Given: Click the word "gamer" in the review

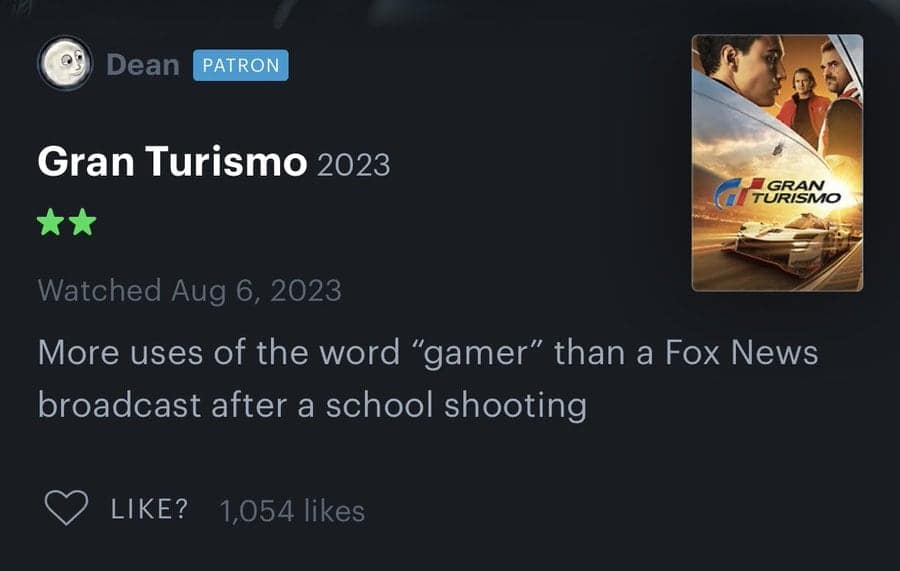Looking at the screenshot, I should pyautogui.click(x=477, y=352).
